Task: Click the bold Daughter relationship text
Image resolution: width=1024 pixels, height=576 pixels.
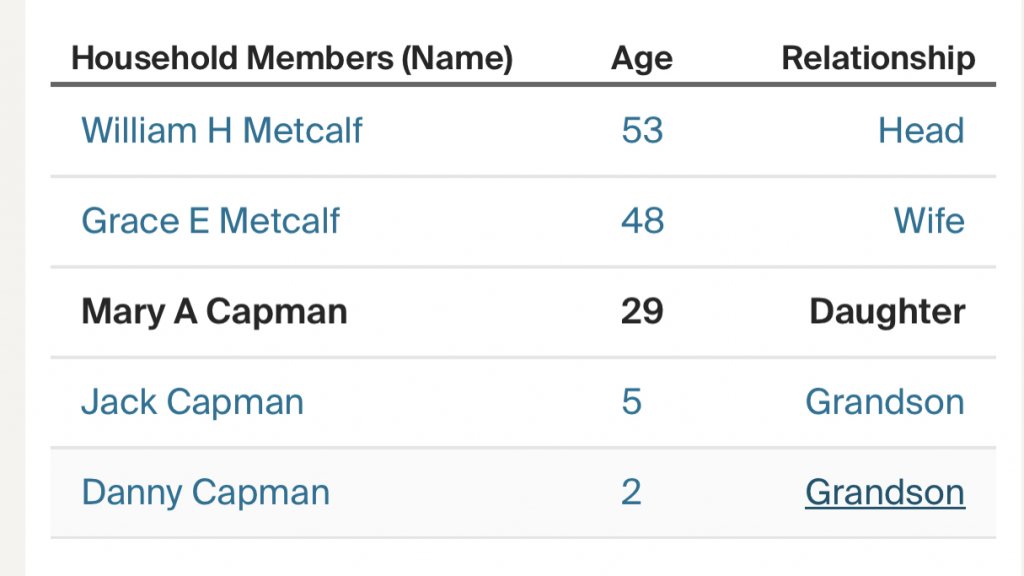Action: pos(887,312)
